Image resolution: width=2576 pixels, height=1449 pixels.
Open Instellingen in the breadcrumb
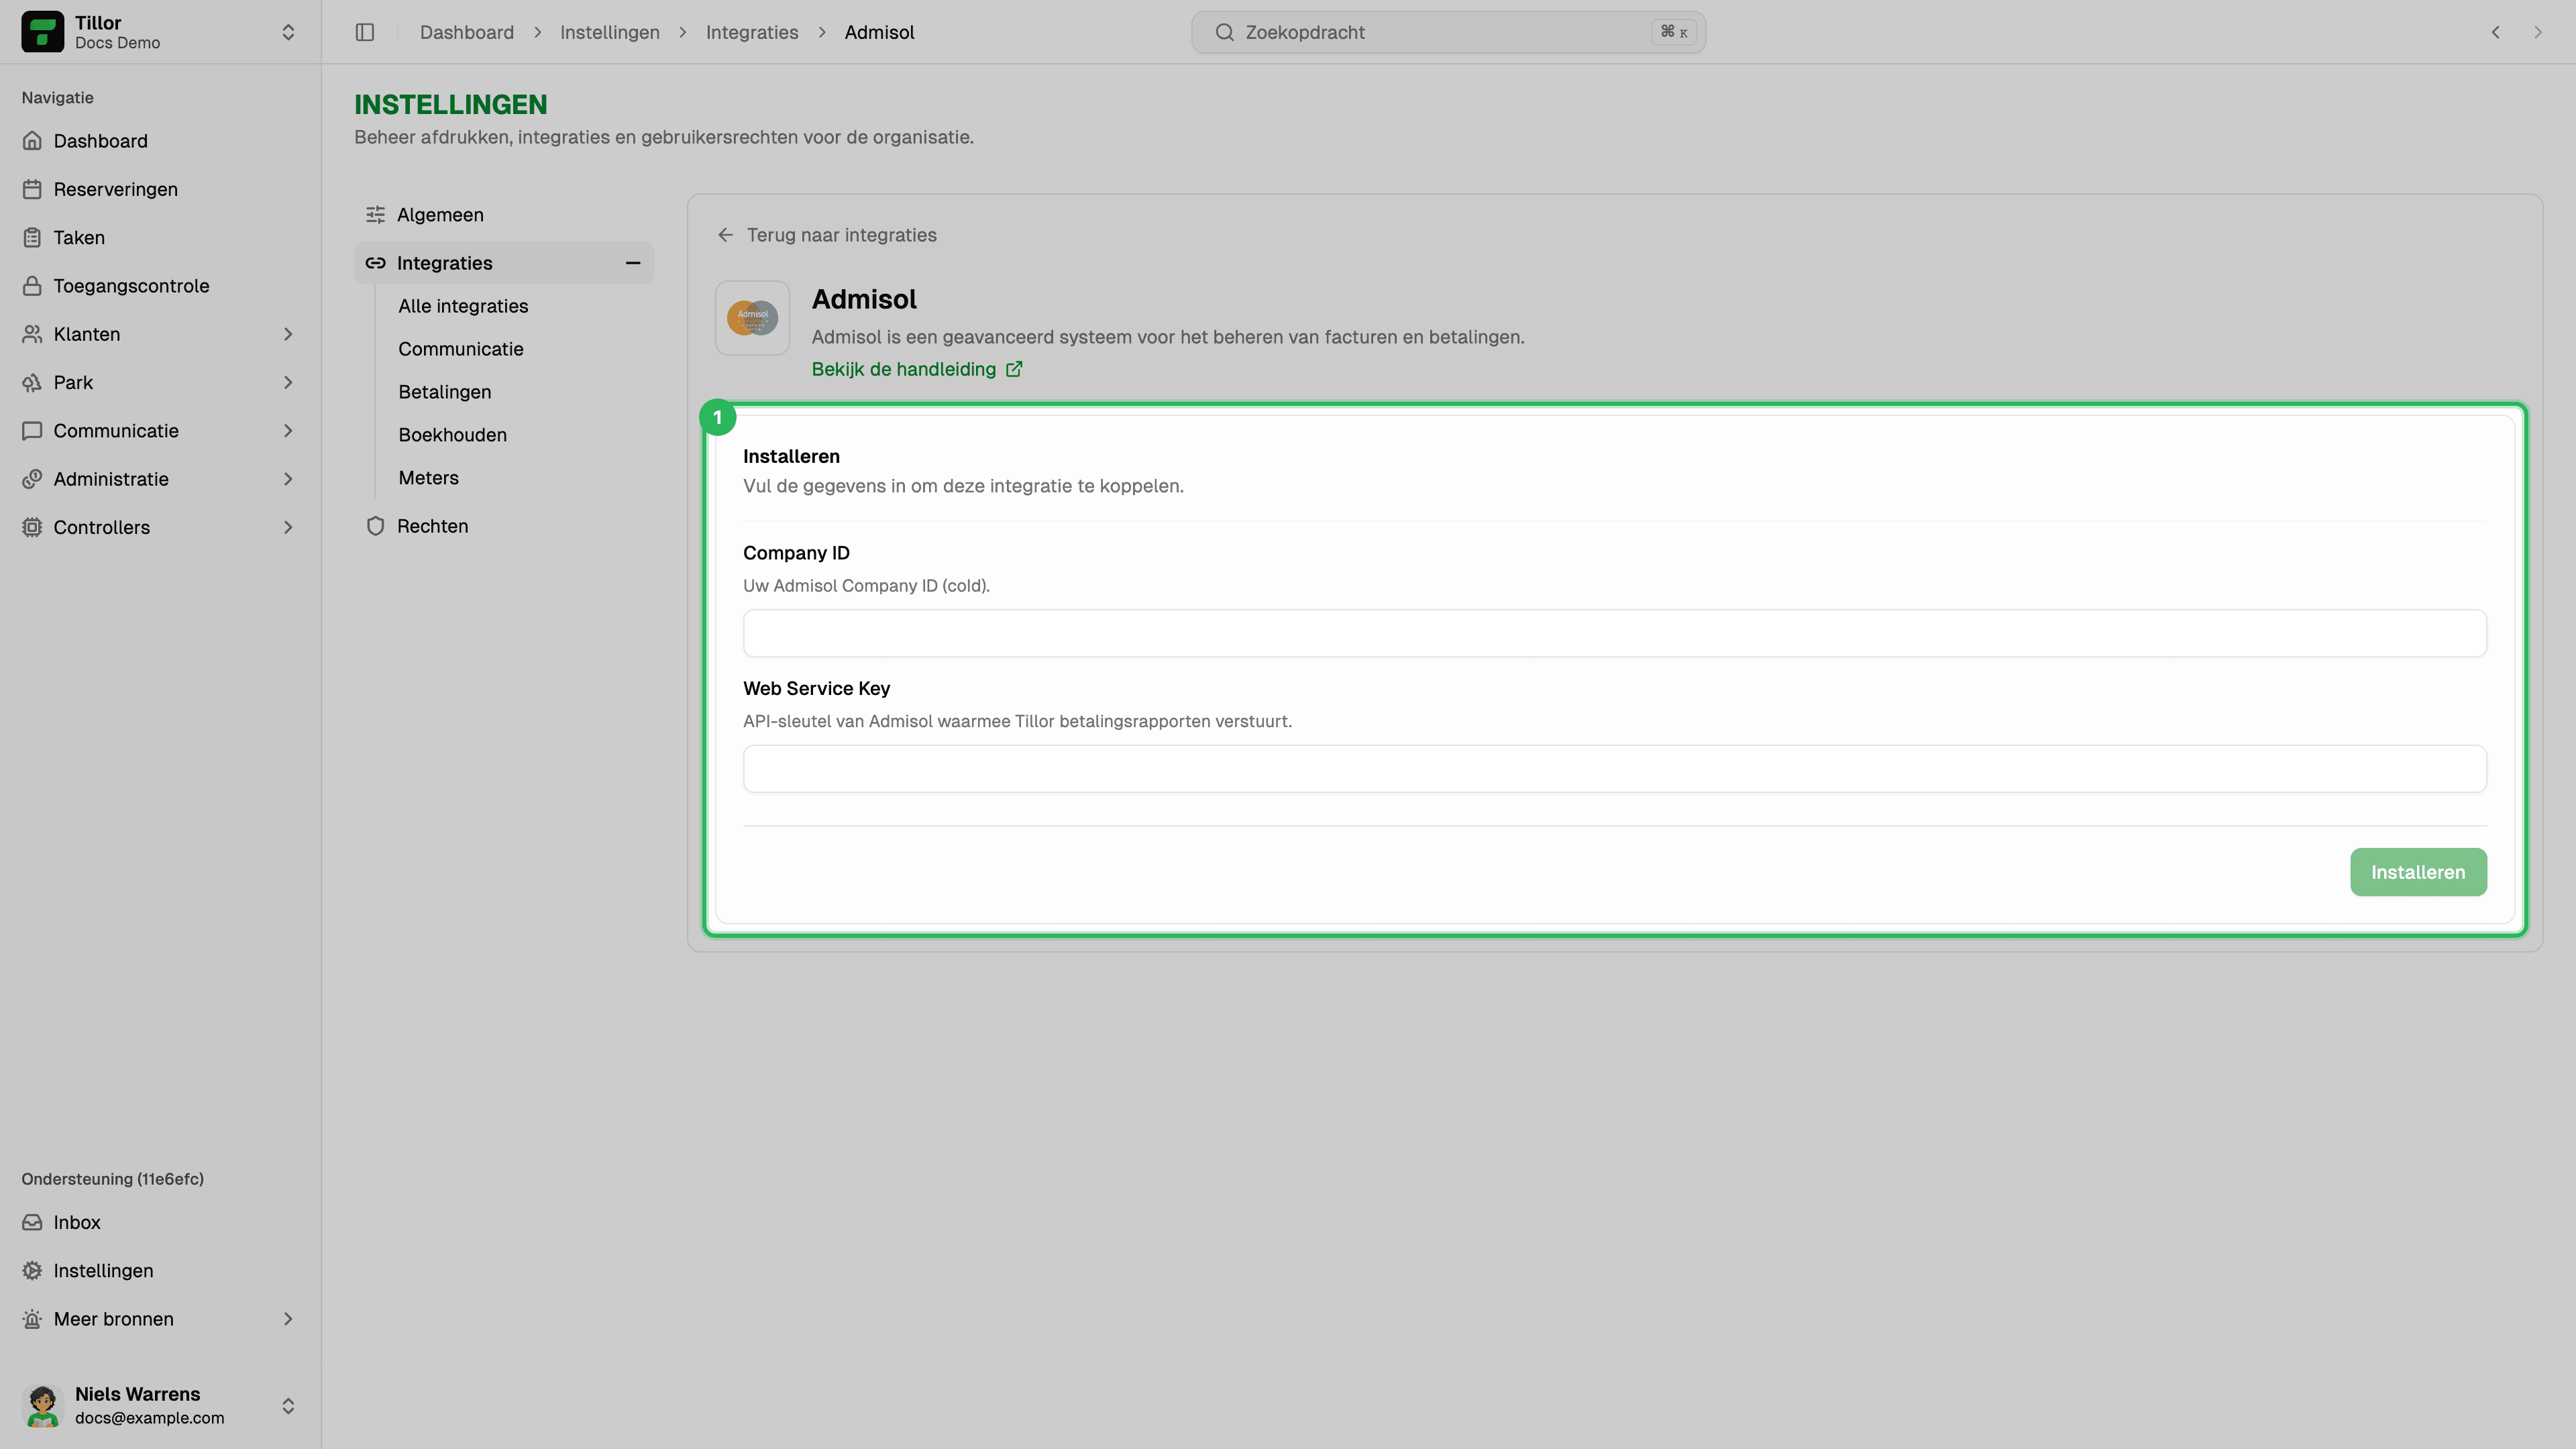pyautogui.click(x=610, y=32)
